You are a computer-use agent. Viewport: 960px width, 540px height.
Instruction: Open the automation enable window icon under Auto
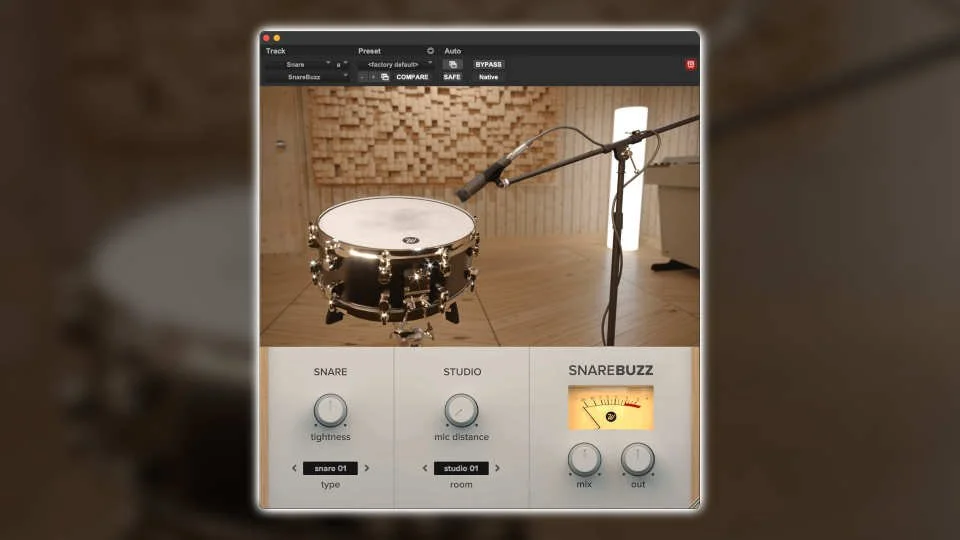[453, 64]
